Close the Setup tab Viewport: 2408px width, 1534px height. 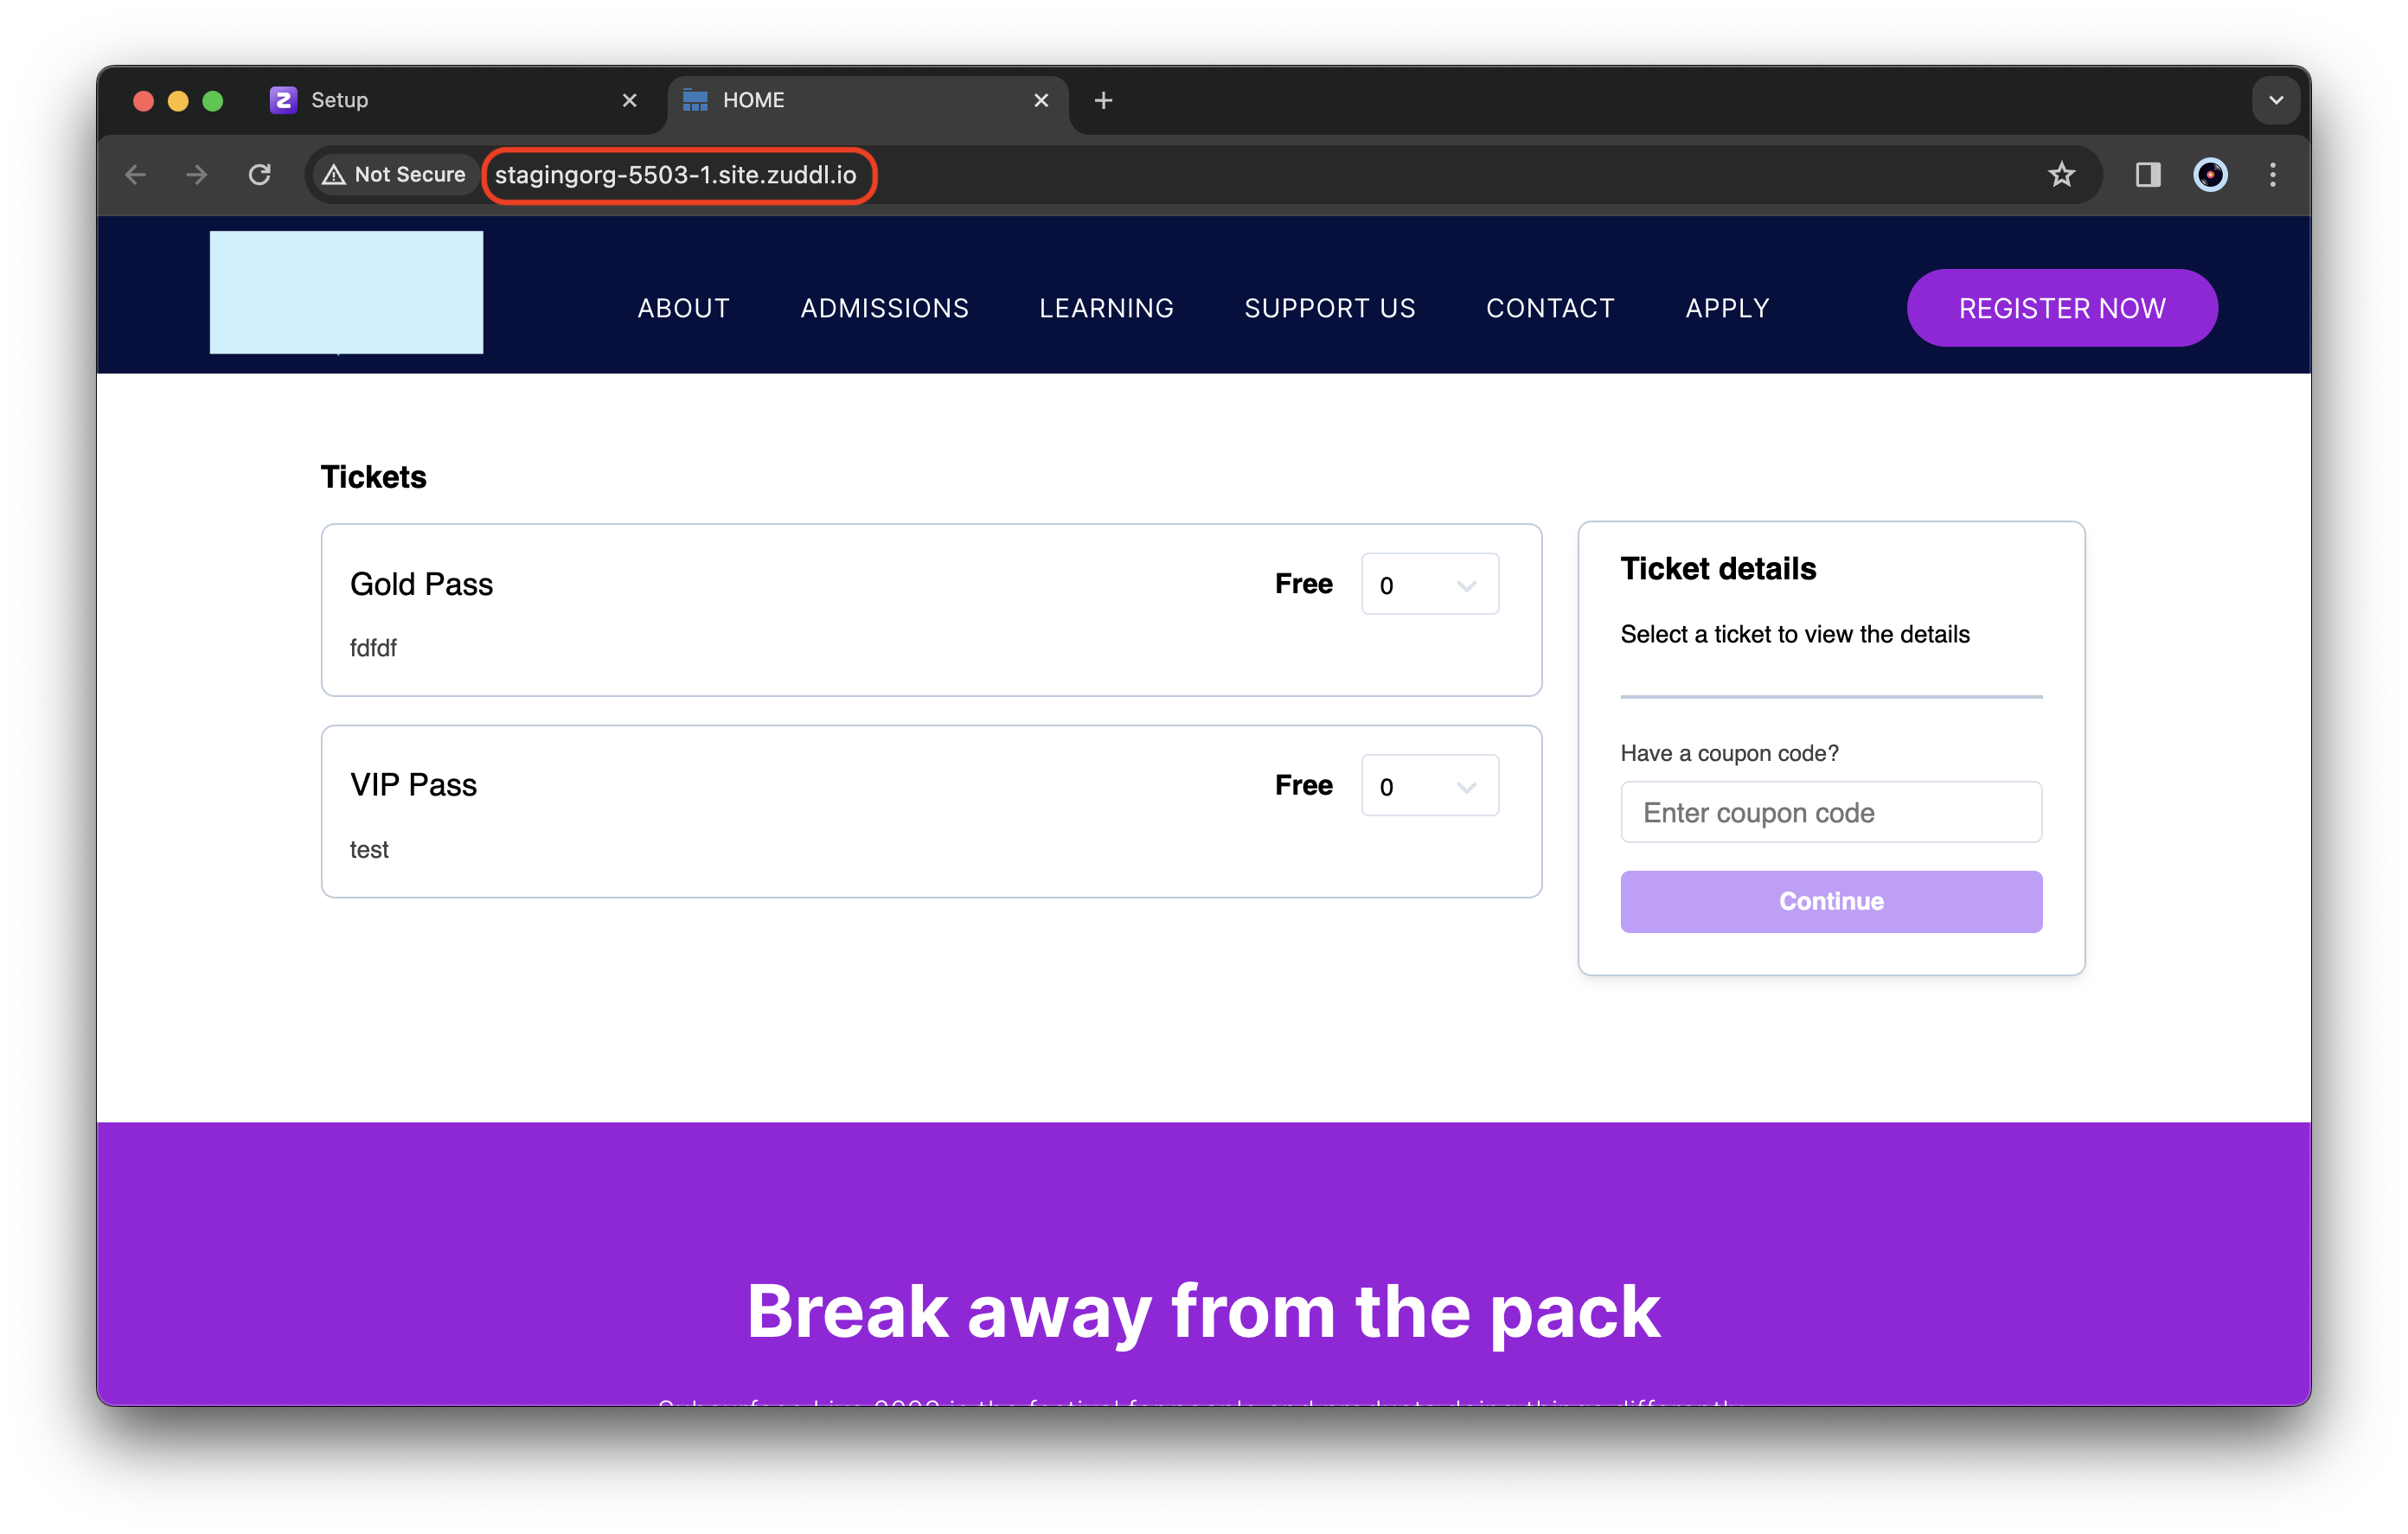629,100
